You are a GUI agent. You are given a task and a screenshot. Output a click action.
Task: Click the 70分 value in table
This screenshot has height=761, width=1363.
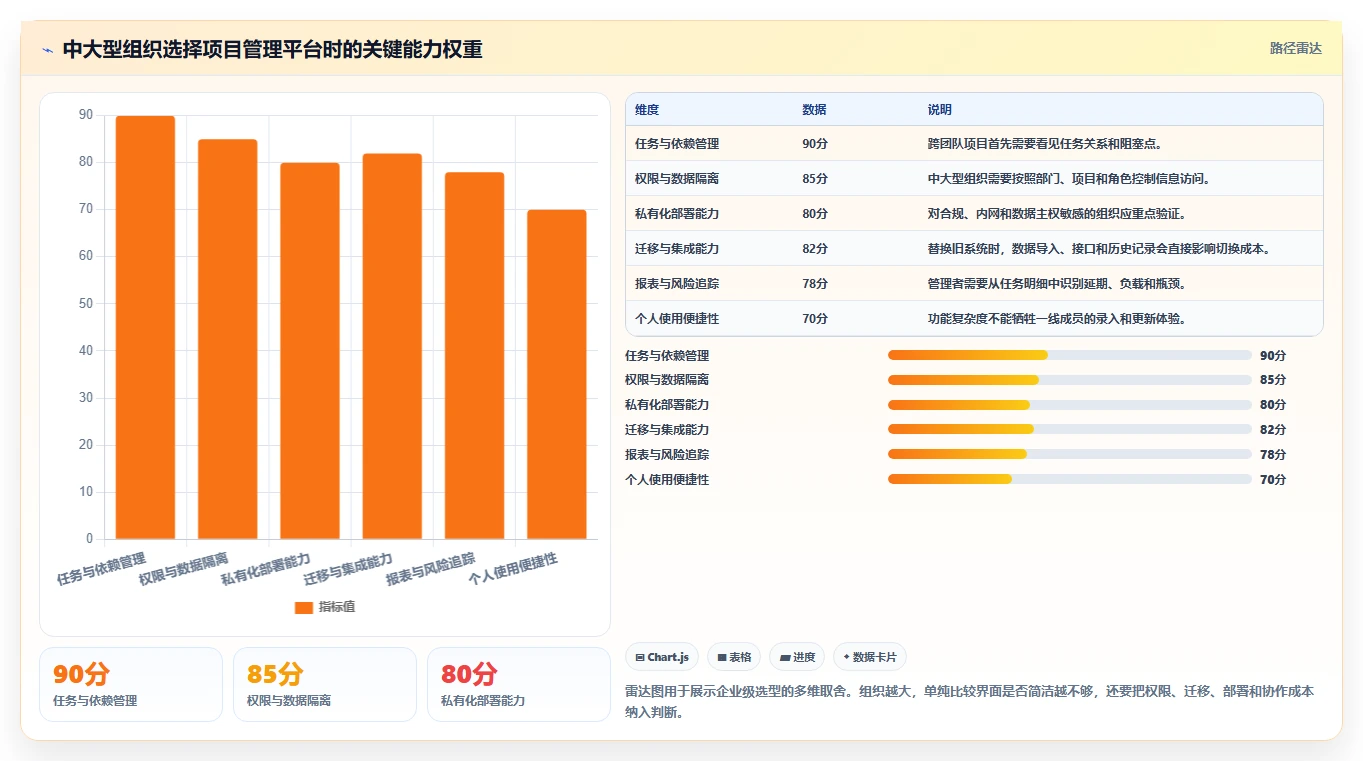pos(815,319)
